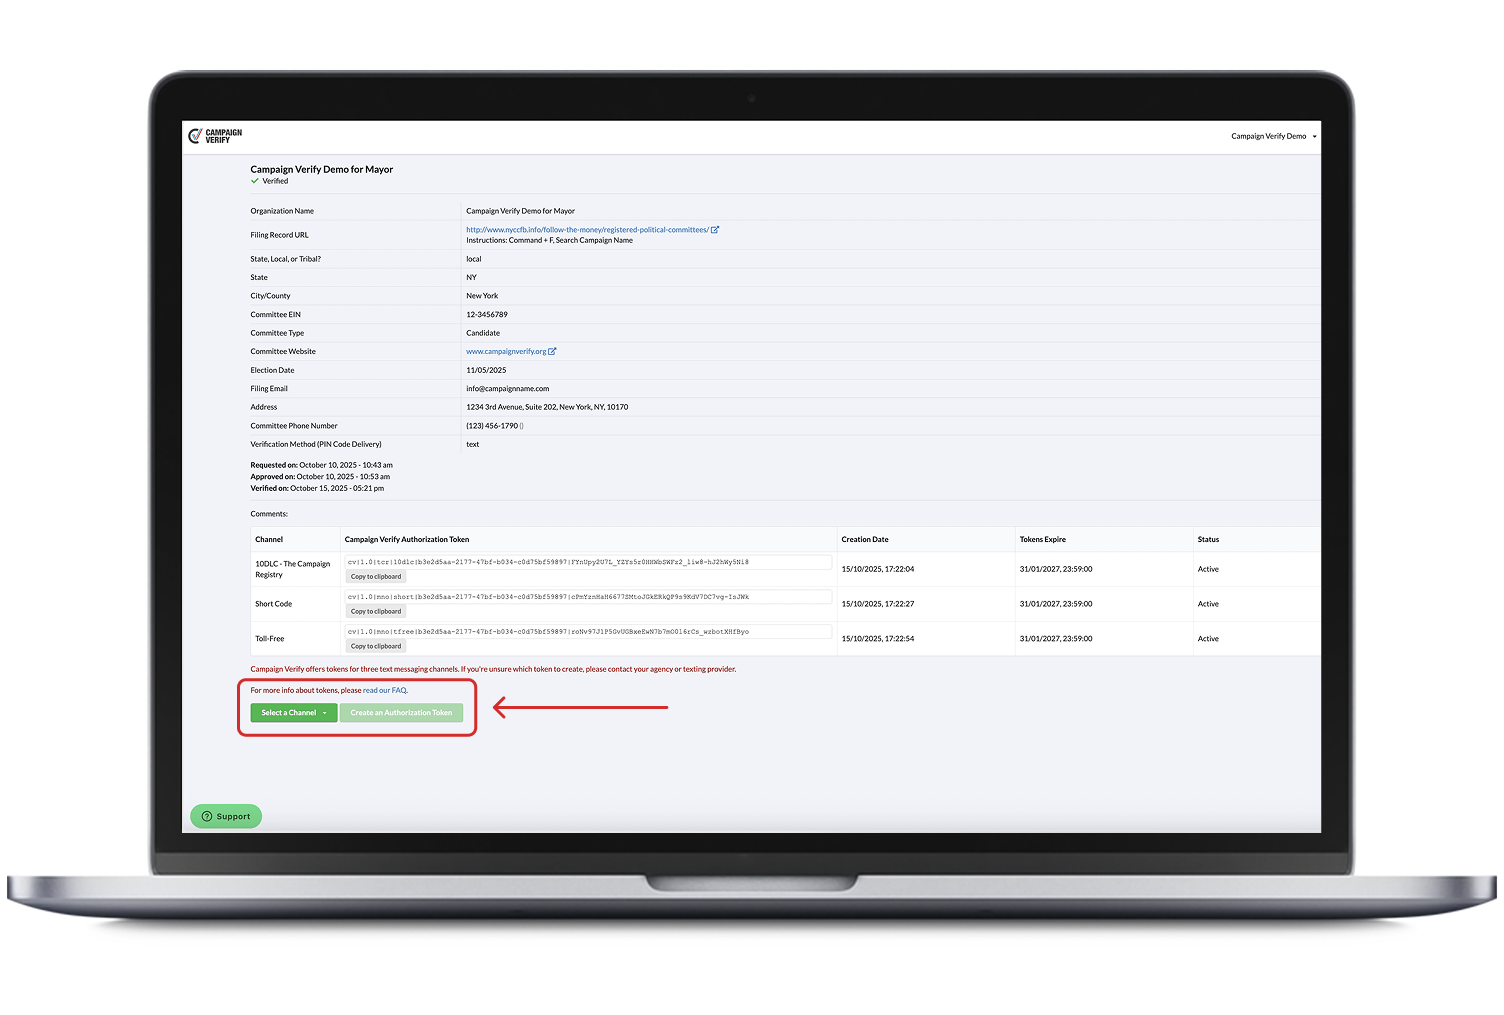Click the phone number (123) 456-1790
Viewport: 1504px width, 1015px height.
492,426
